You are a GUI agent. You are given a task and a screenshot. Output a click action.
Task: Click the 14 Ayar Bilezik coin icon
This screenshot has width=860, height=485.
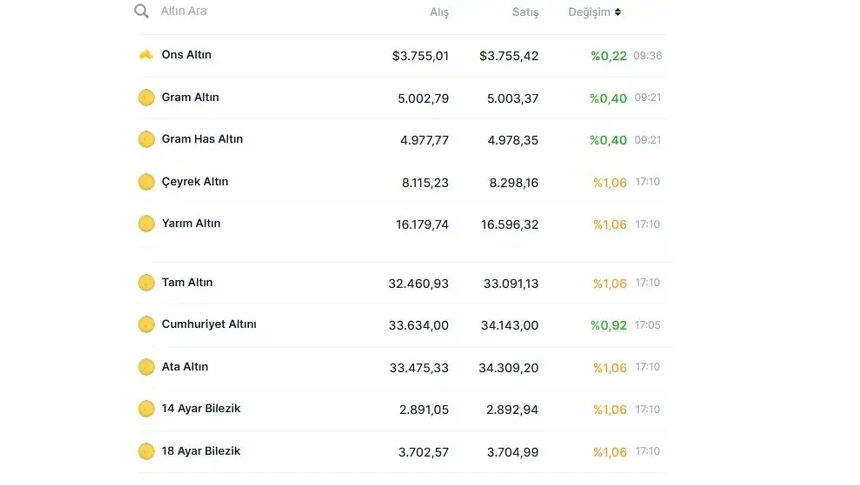tap(146, 409)
